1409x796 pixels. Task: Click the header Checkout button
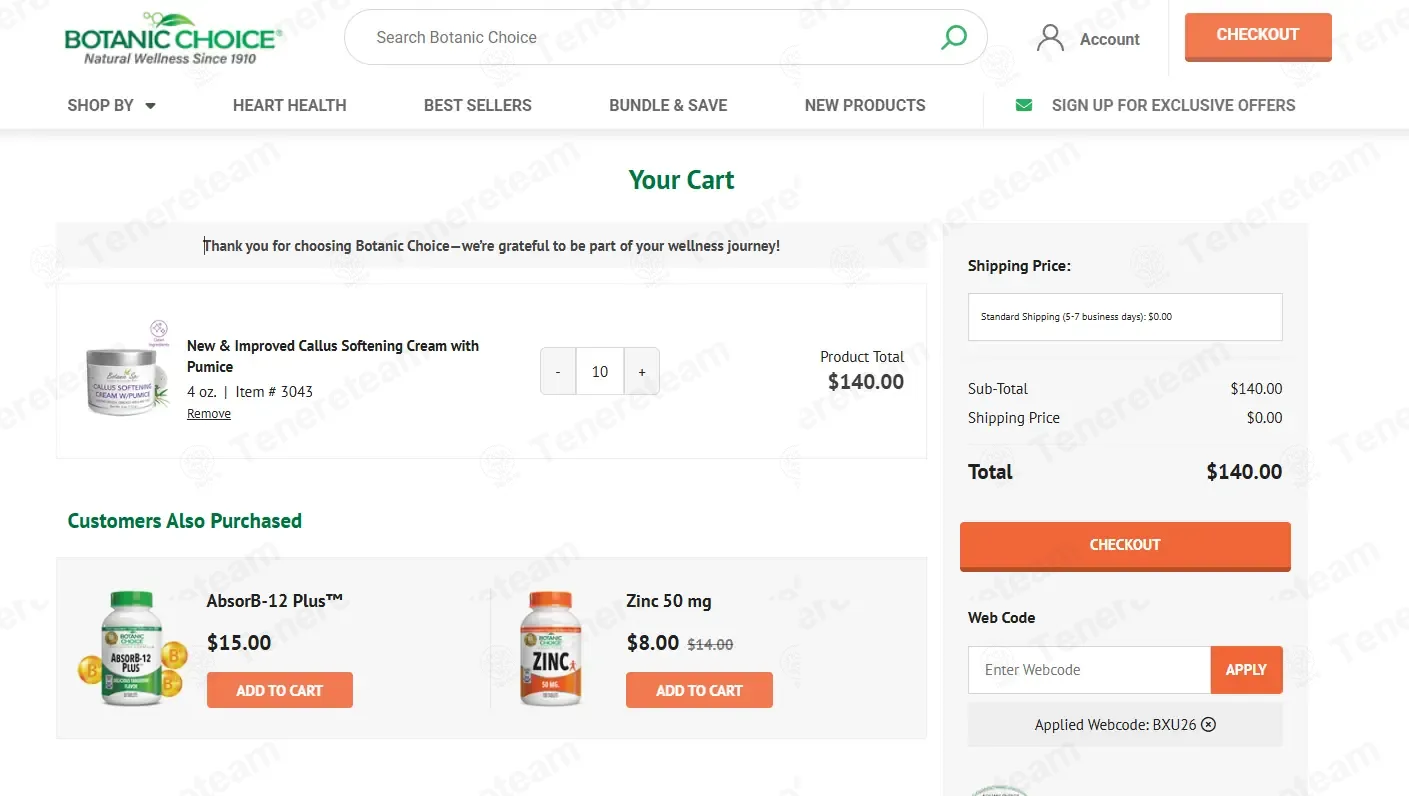tap(1258, 36)
